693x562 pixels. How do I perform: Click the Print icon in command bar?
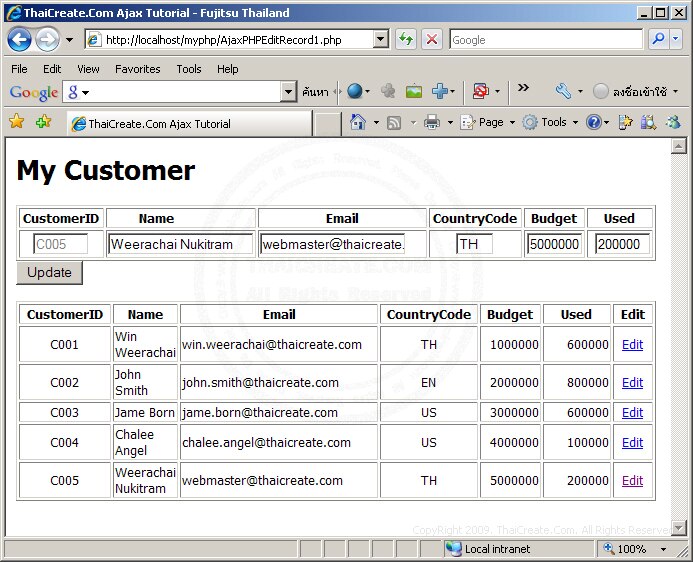432,122
